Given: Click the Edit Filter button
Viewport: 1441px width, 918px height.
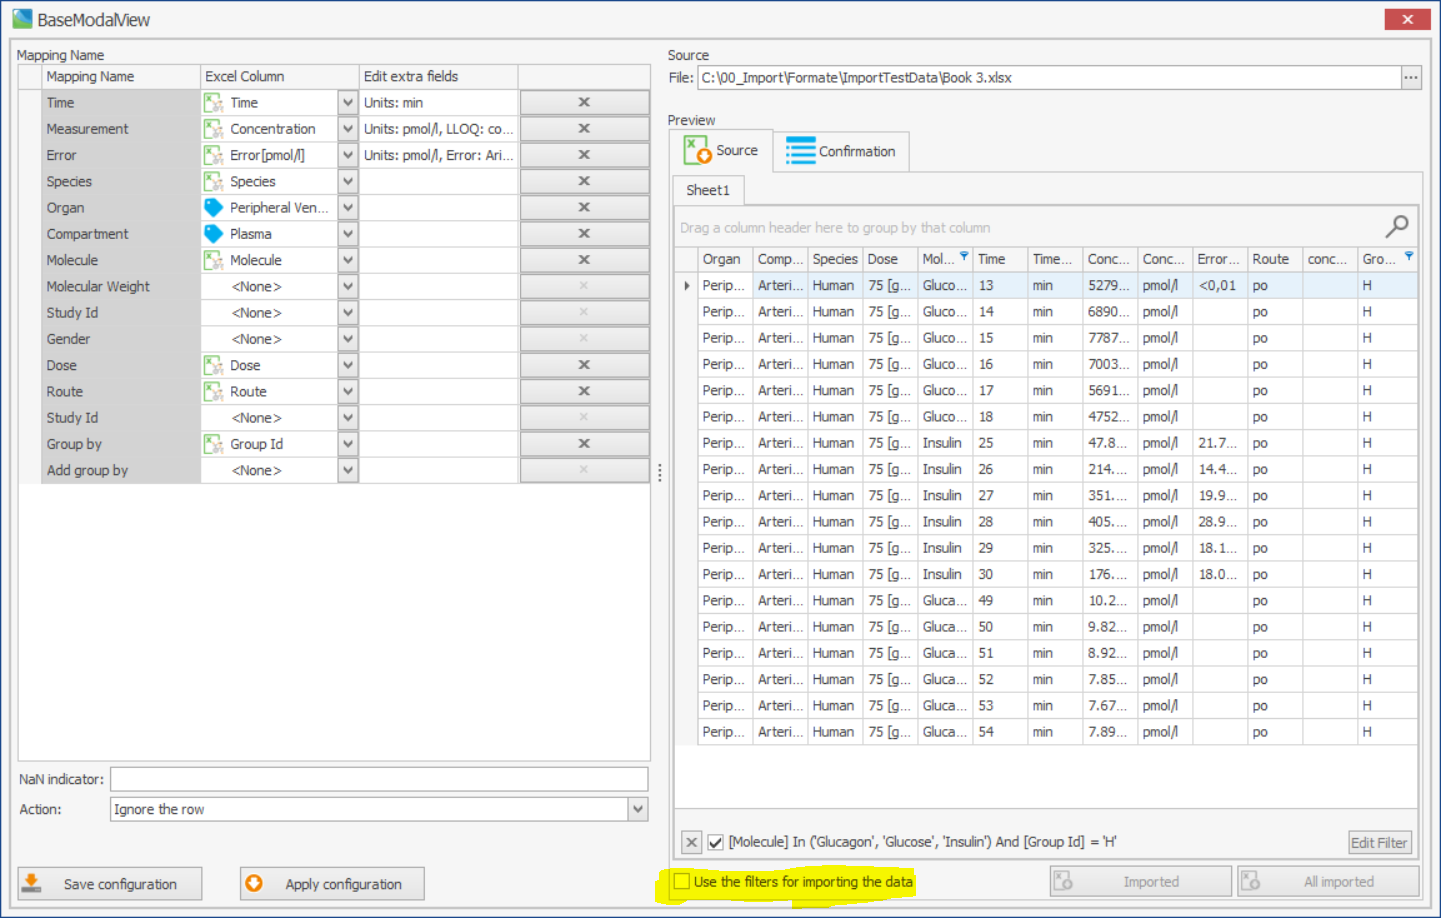Looking at the screenshot, I should [1379, 842].
